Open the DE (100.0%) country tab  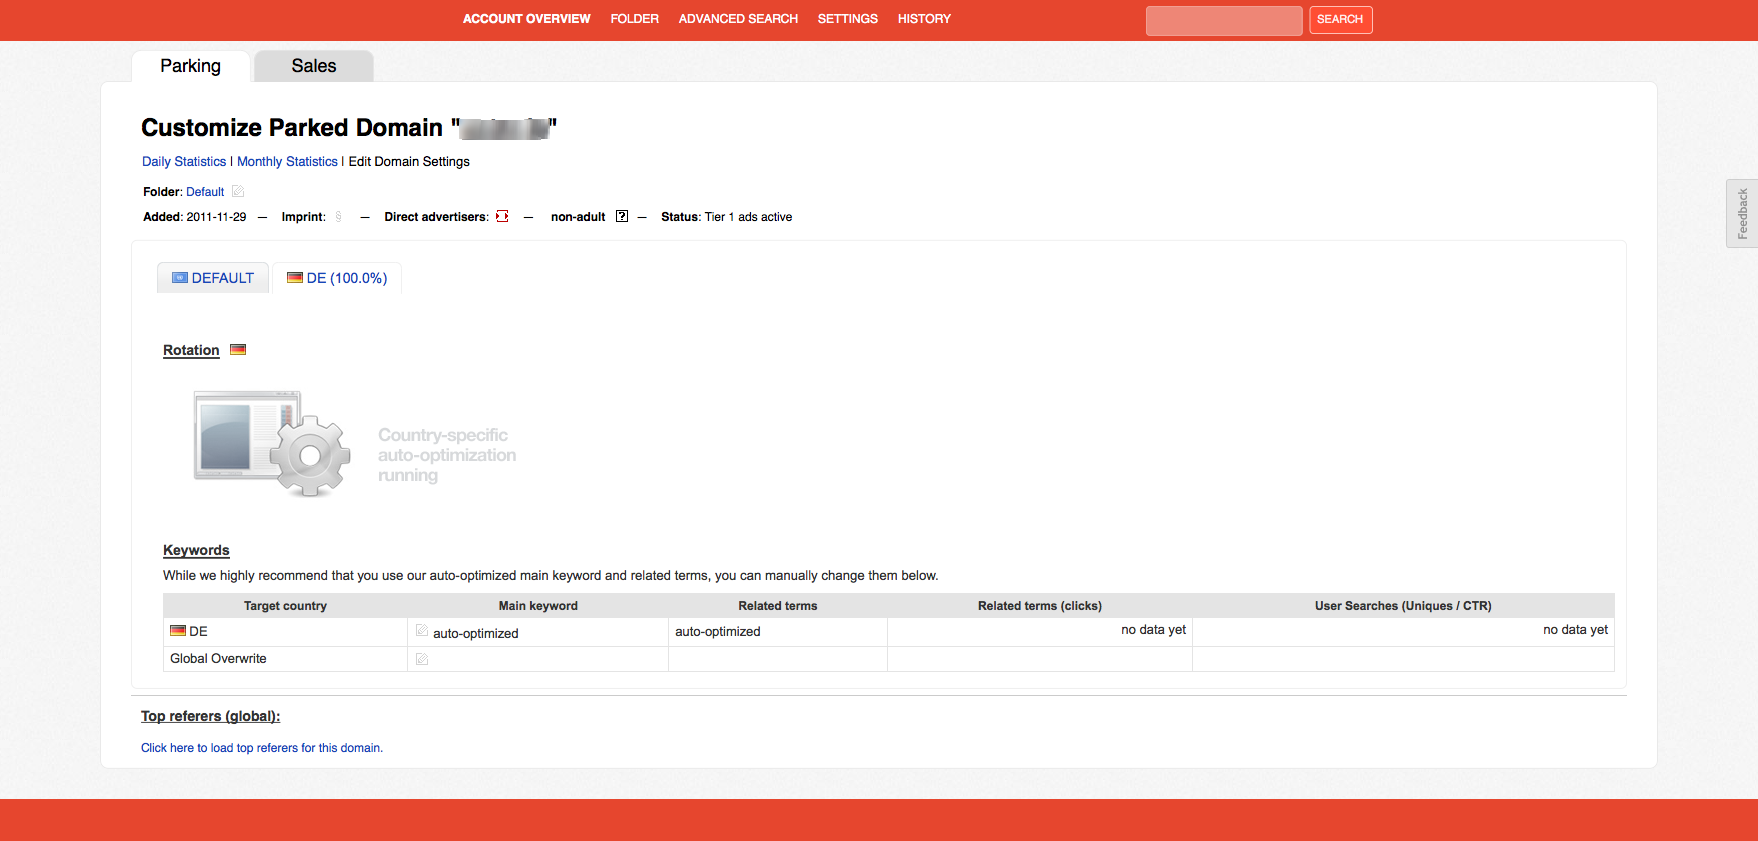(x=337, y=278)
